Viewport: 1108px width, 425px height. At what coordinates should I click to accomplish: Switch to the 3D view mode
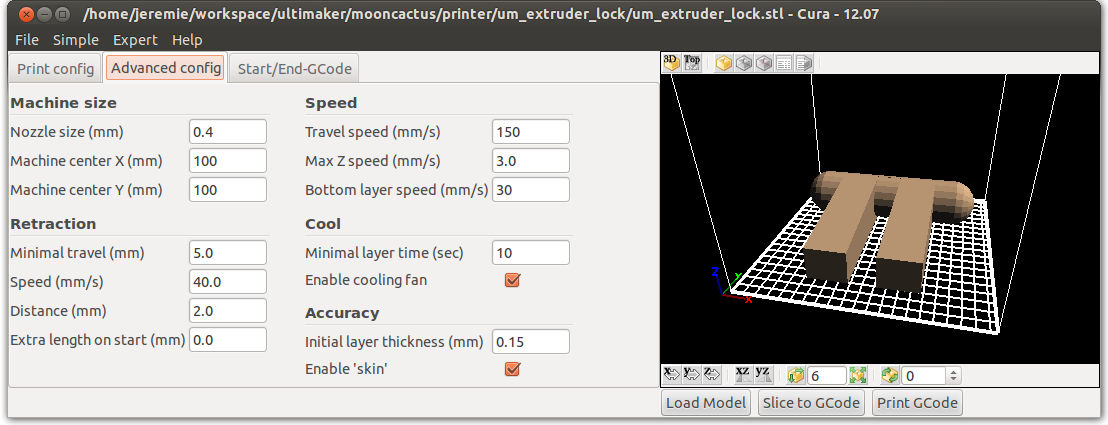pos(671,63)
